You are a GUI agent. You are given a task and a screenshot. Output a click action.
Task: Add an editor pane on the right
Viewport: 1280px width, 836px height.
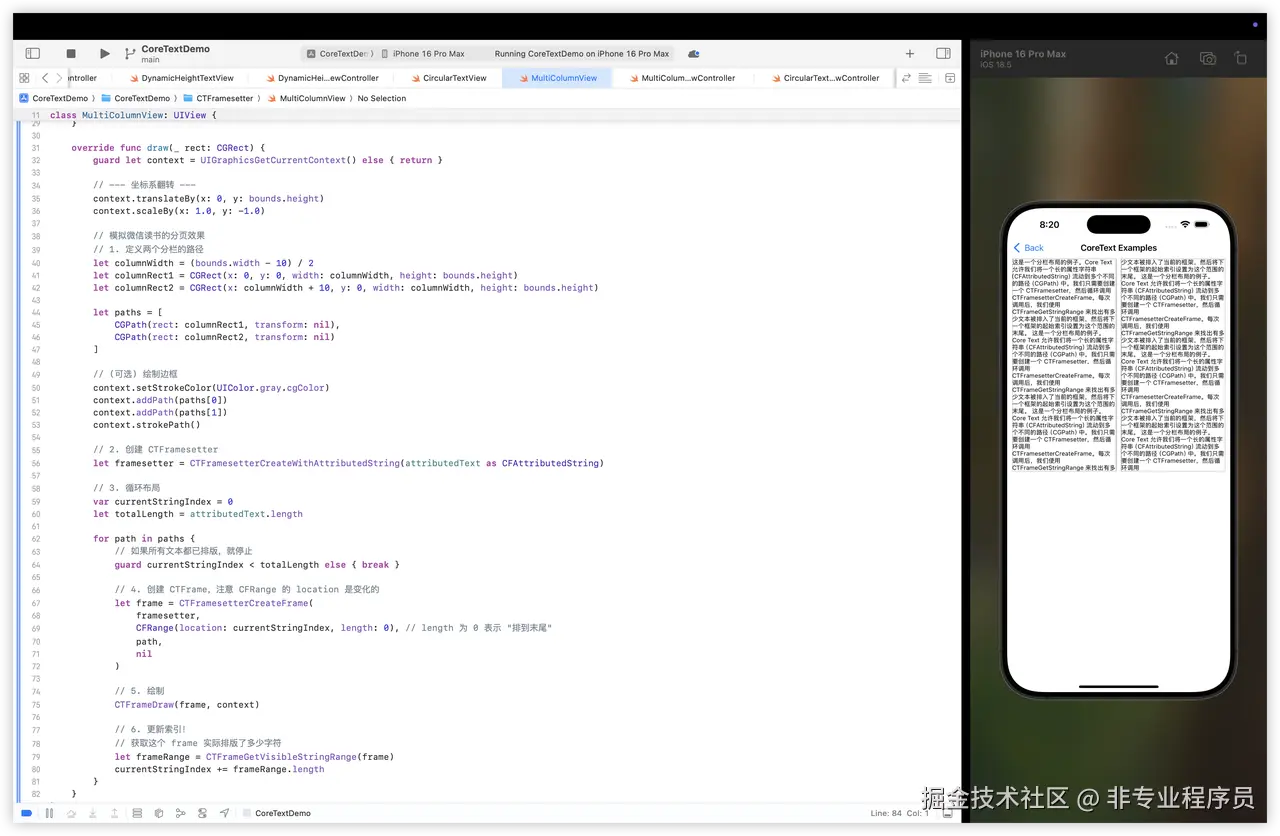(950, 78)
